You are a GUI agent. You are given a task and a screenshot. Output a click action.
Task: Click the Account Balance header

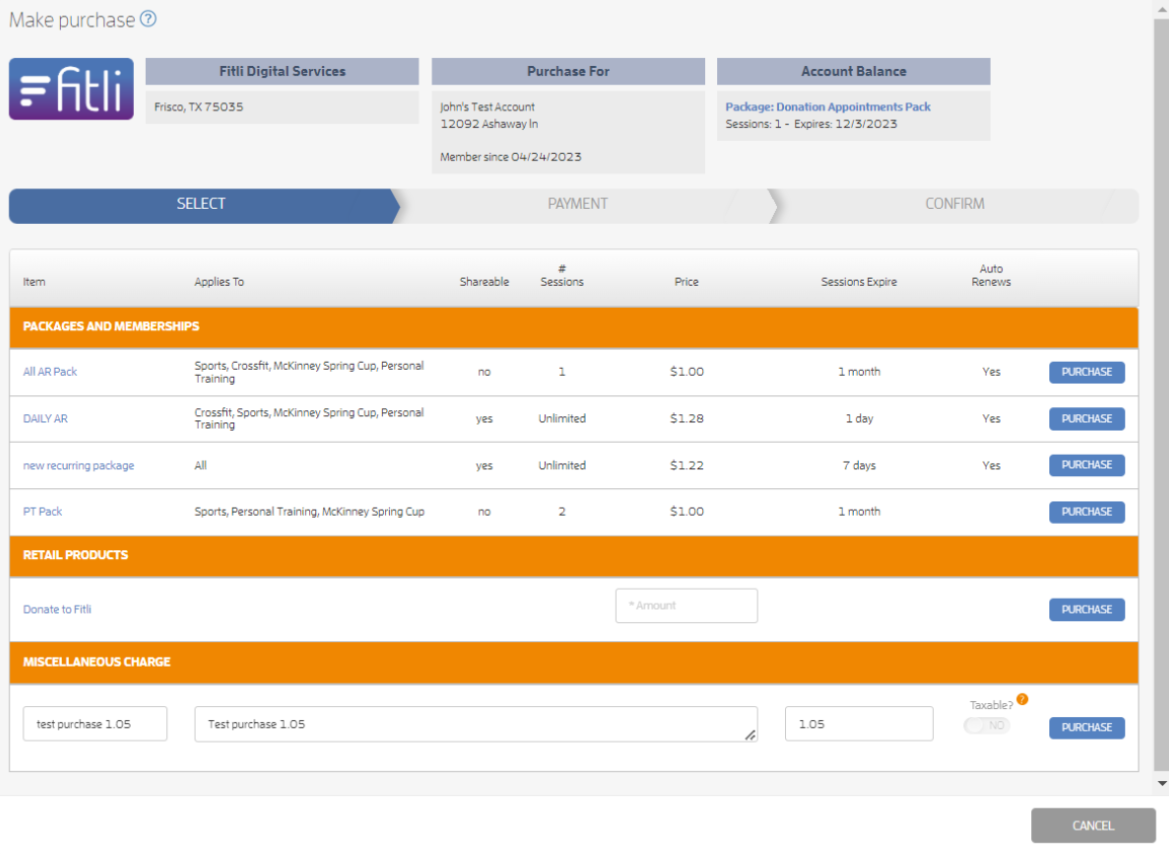pos(854,72)
